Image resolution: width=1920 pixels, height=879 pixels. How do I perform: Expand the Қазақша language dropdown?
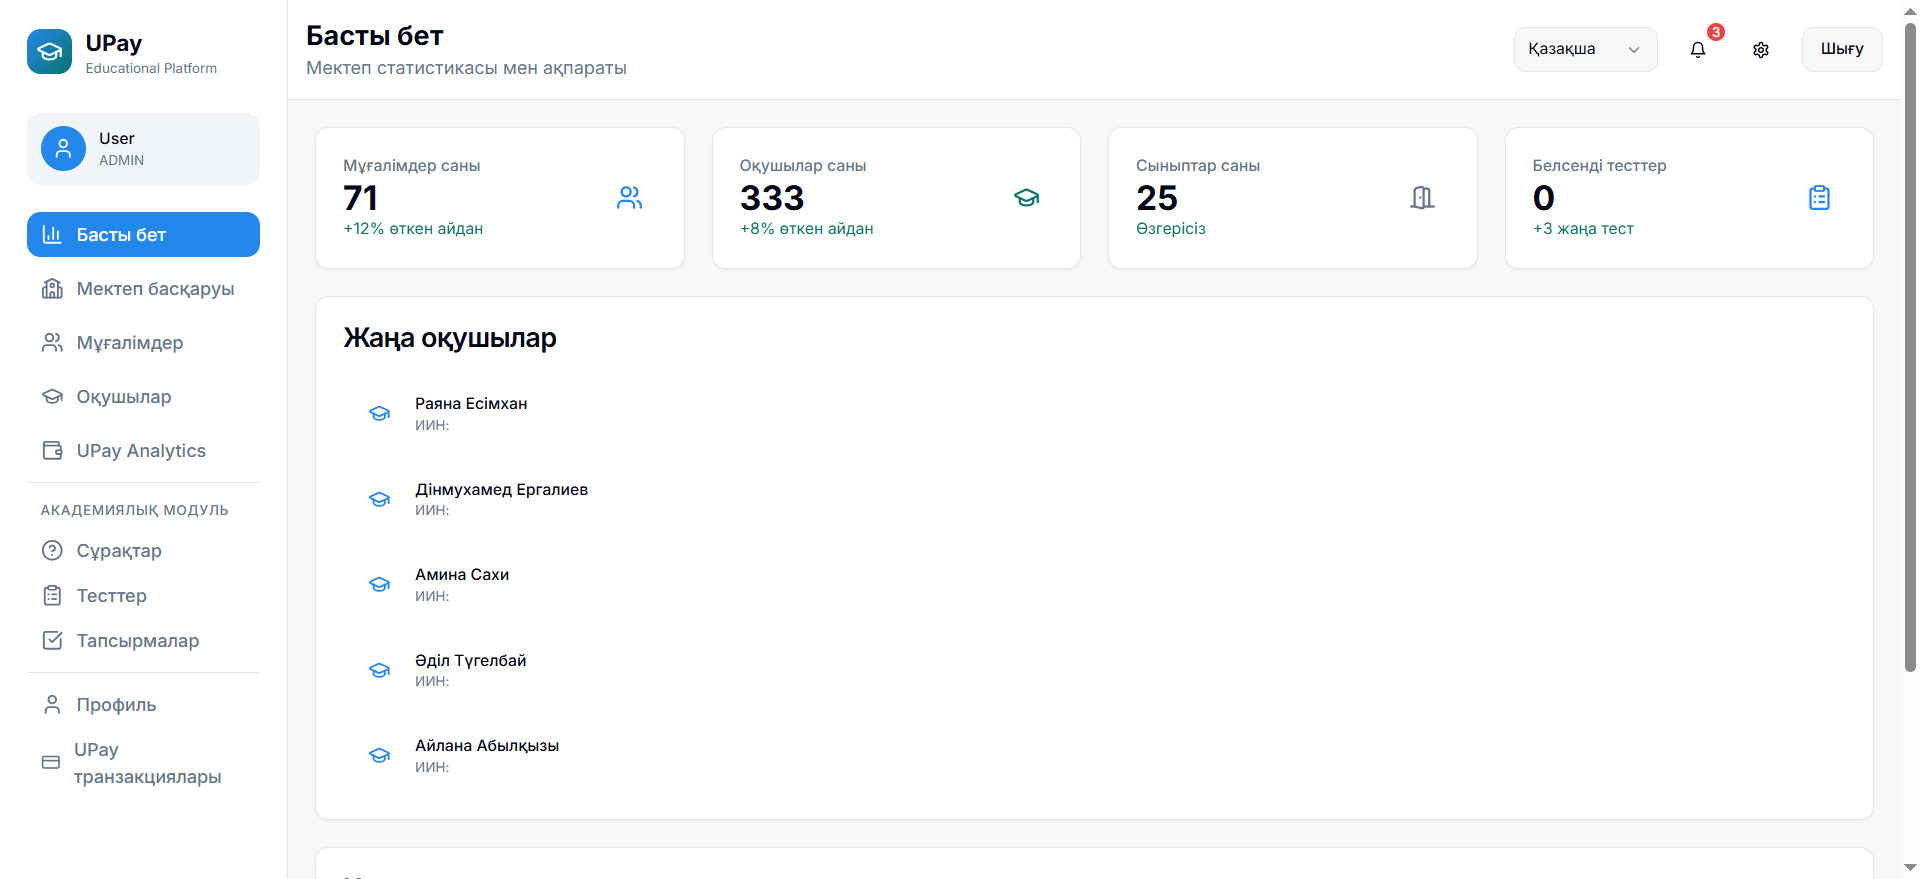click(1585, 49)
